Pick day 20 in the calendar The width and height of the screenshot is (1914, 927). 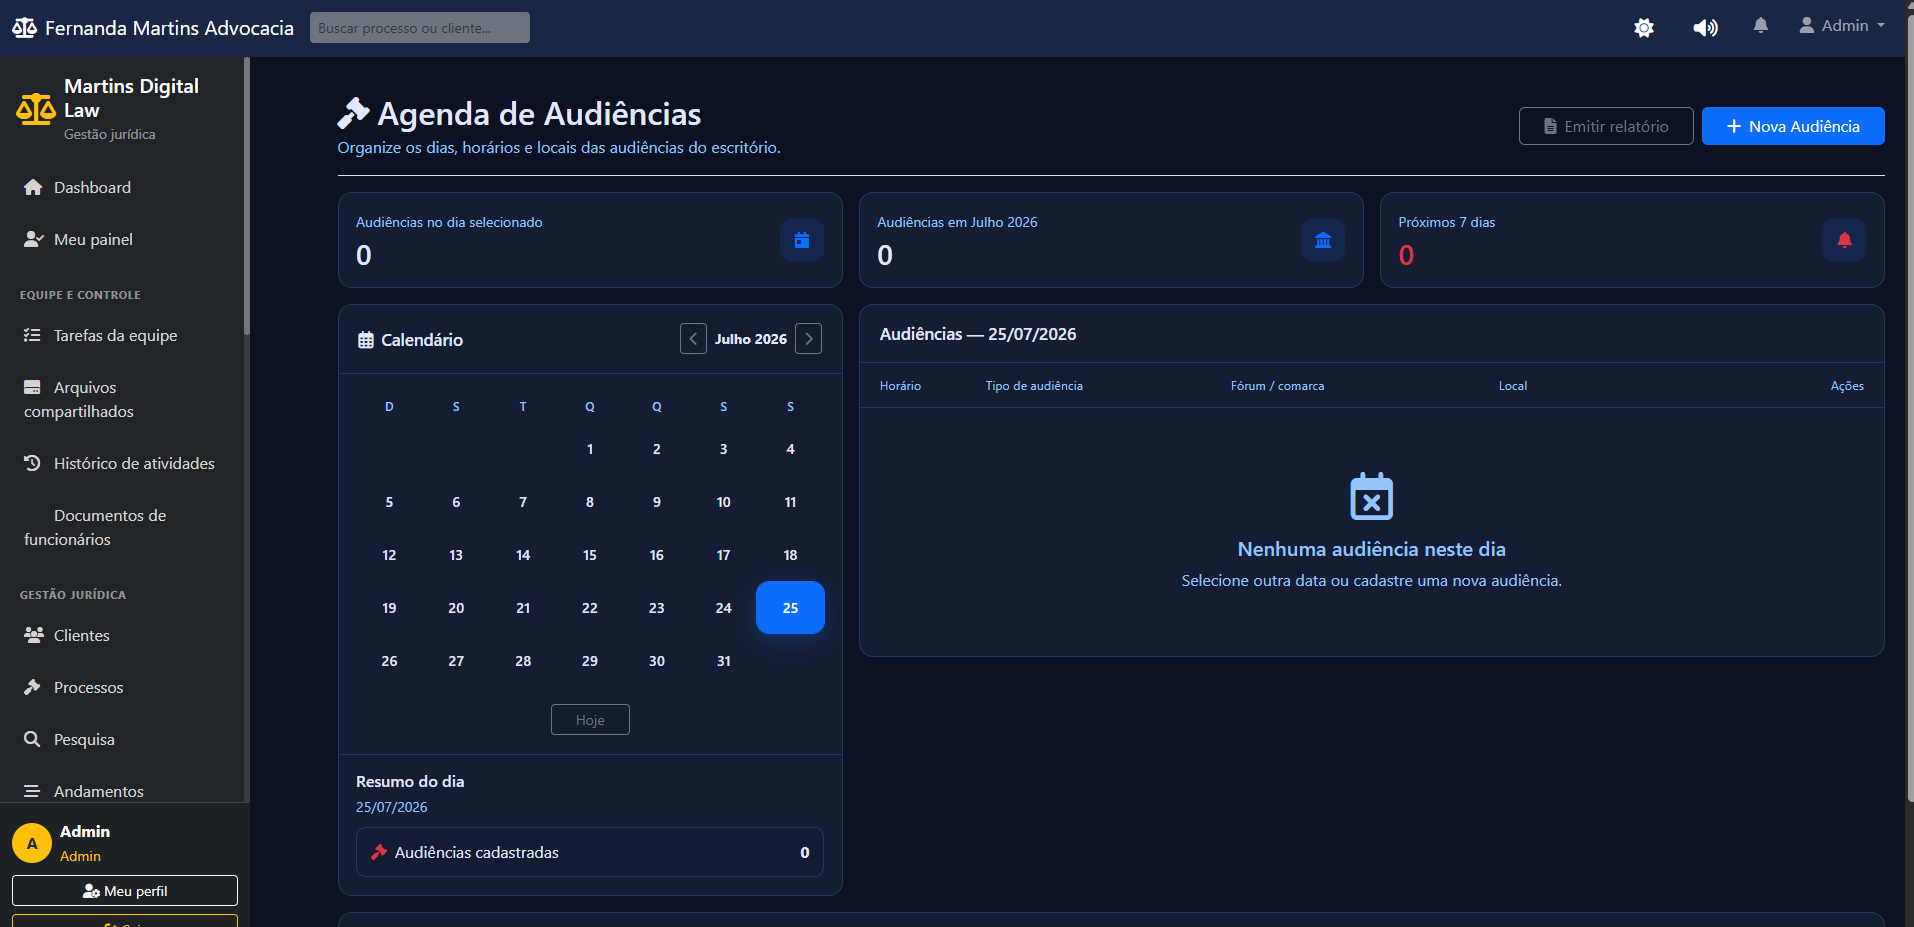tap(456, 608)
